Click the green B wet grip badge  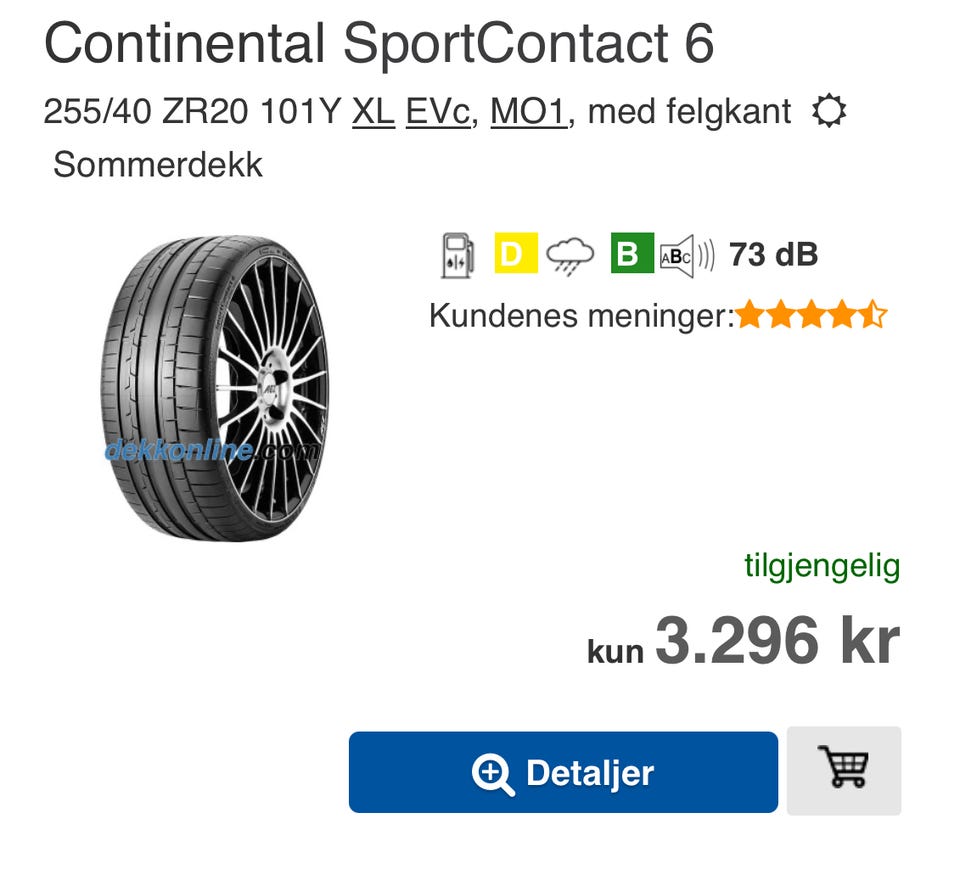coord(632,254)
